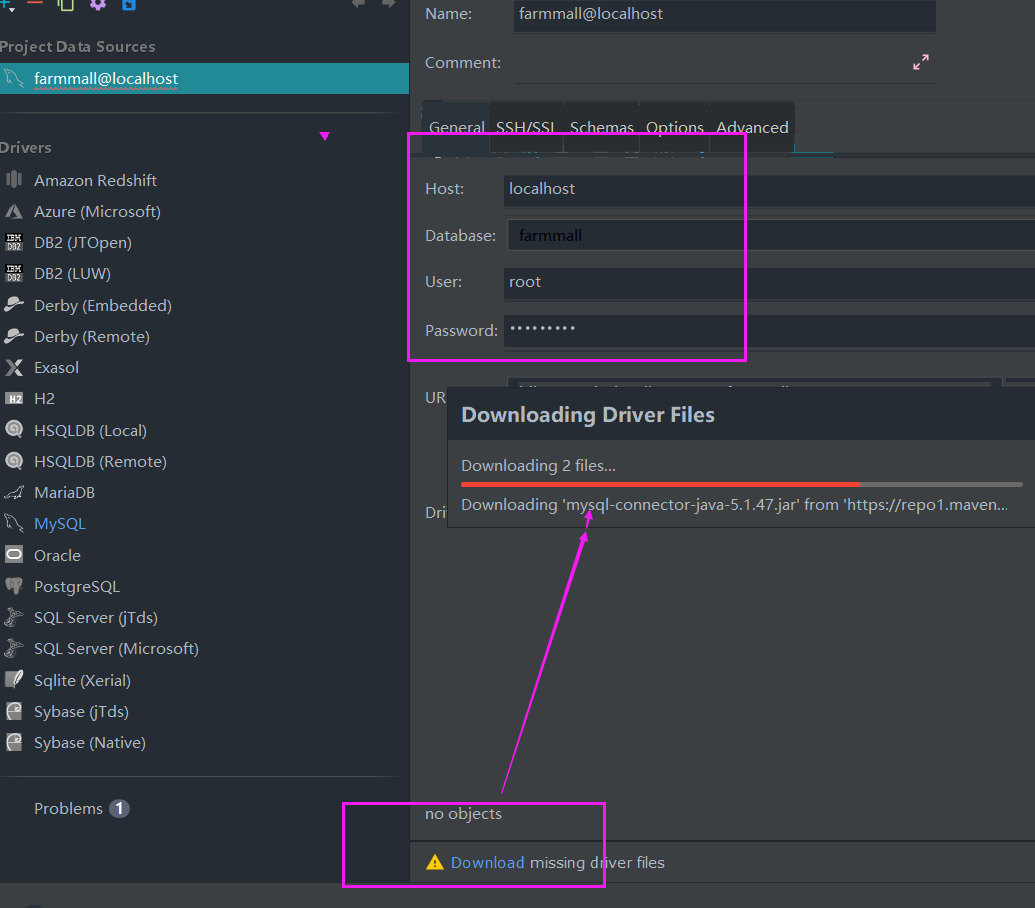Select farmmall@localhost data source
The height and width of the screenshot is (908, 1035).
pos(204,79)
